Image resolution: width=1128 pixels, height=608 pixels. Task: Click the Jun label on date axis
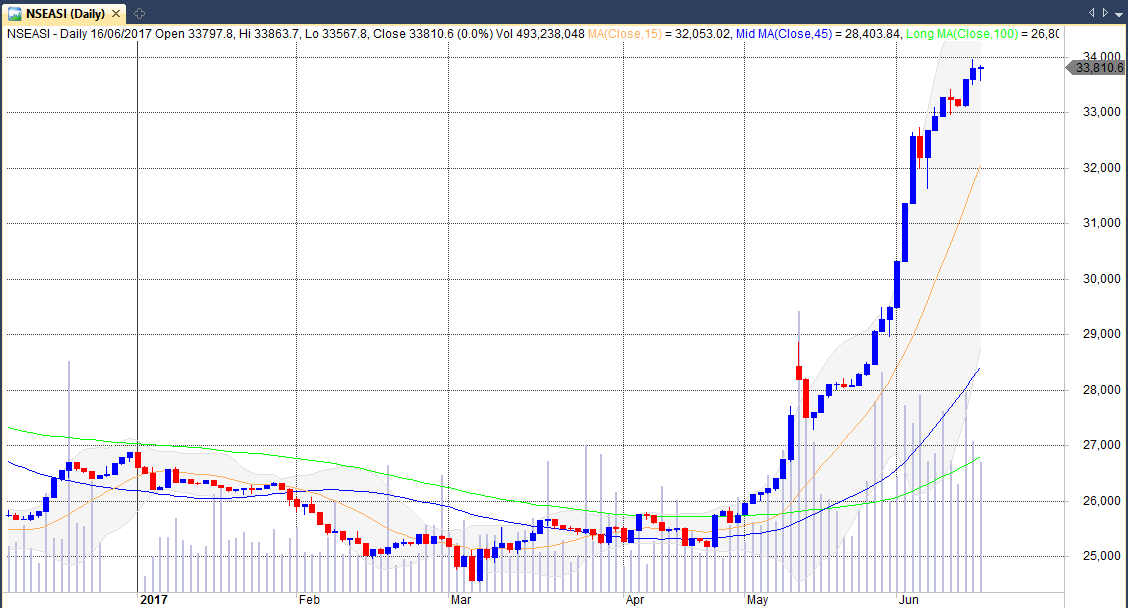(x=908, y=600)
